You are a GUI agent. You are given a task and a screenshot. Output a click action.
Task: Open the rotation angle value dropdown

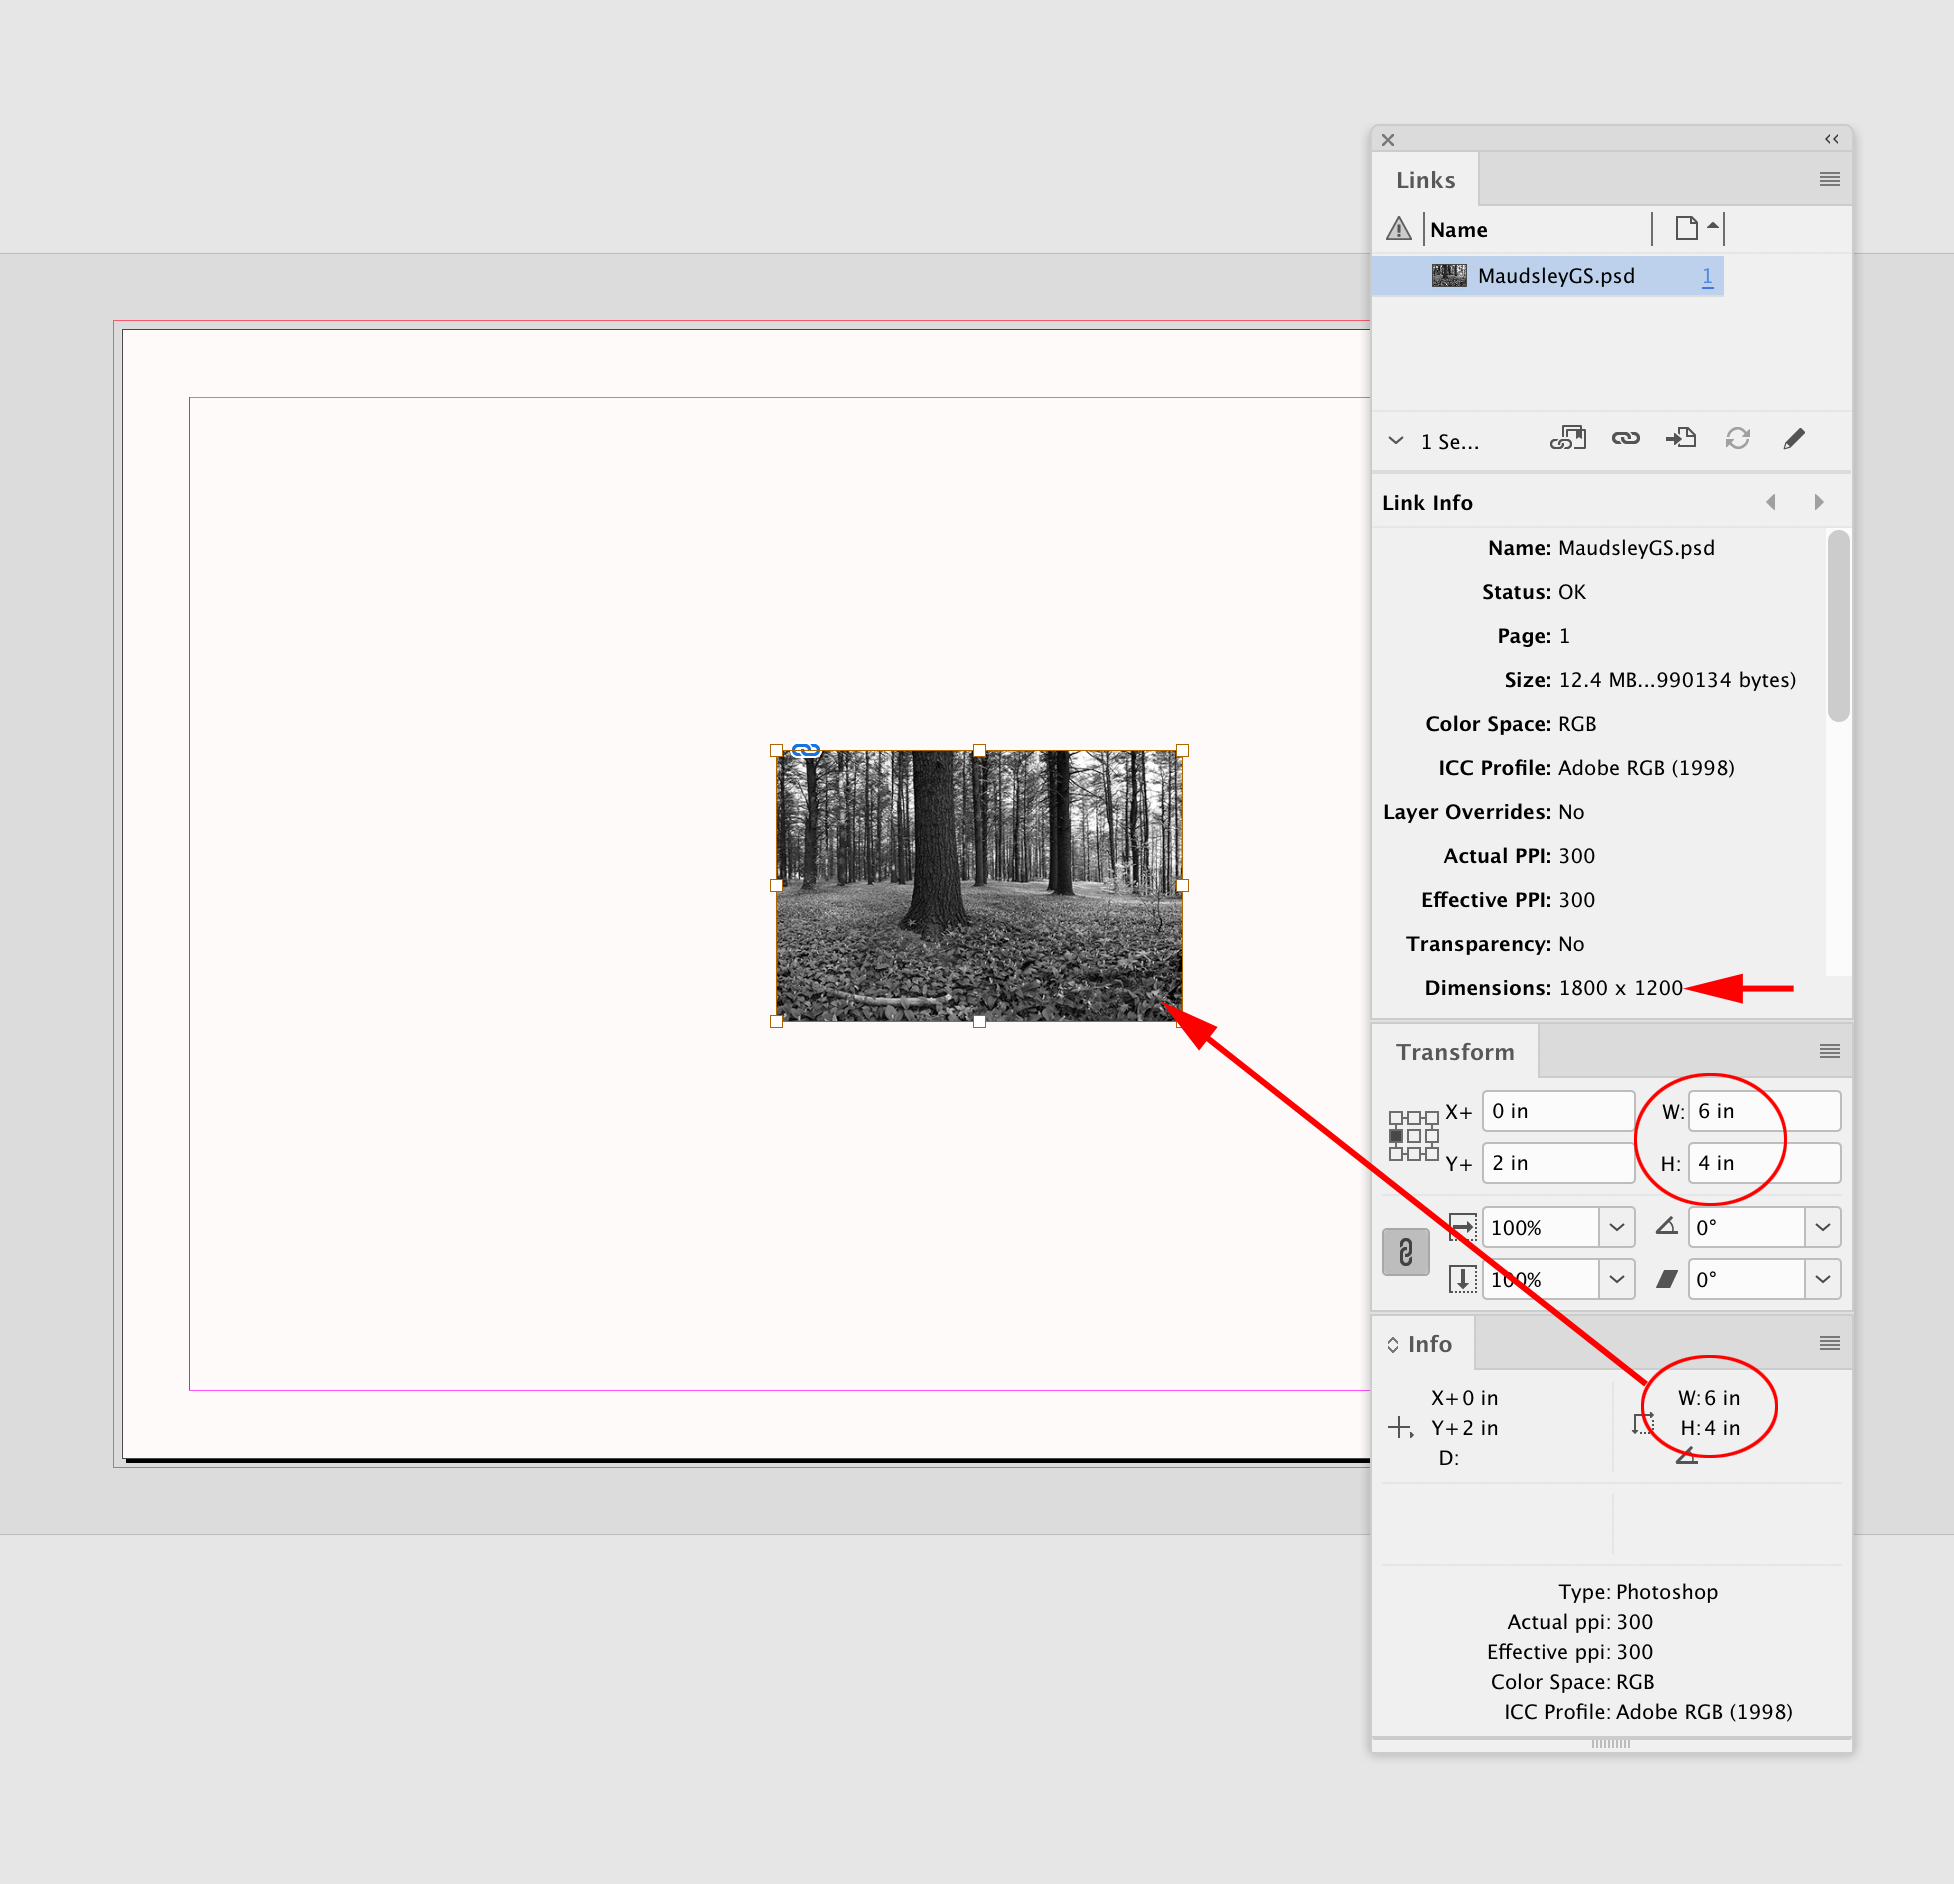[1823, 1227]
